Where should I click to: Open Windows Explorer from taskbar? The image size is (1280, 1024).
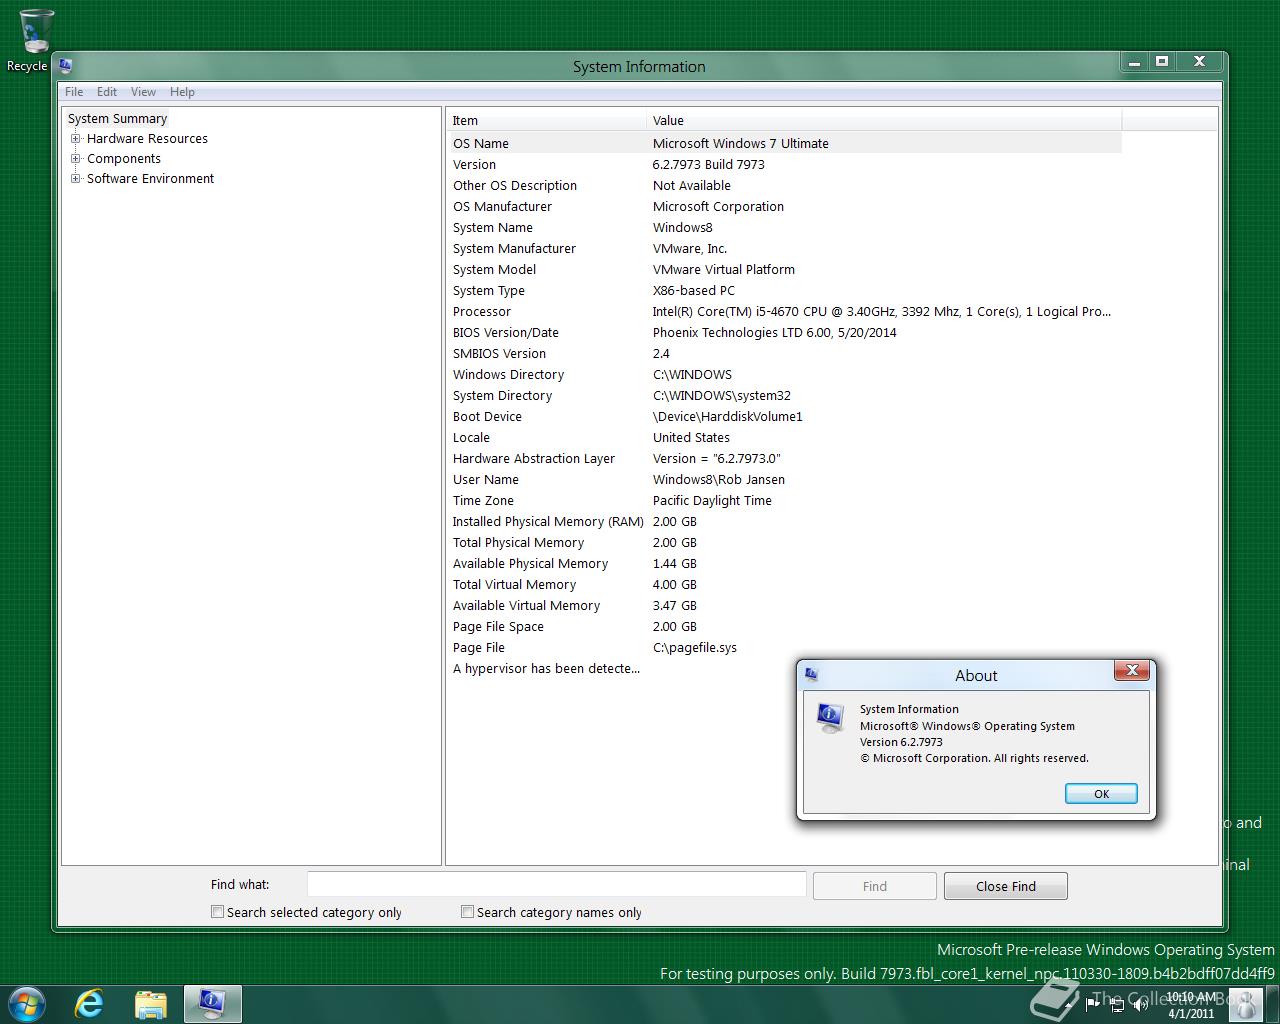click(x=151, y=1004)
